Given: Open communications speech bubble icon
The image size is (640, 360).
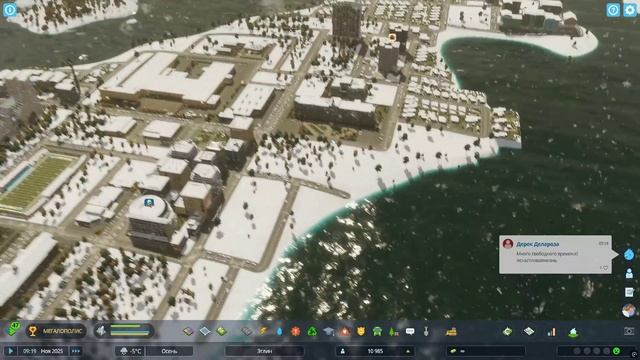Looking at the screenshot, I should pyautogui.click(x=410, y=331).
